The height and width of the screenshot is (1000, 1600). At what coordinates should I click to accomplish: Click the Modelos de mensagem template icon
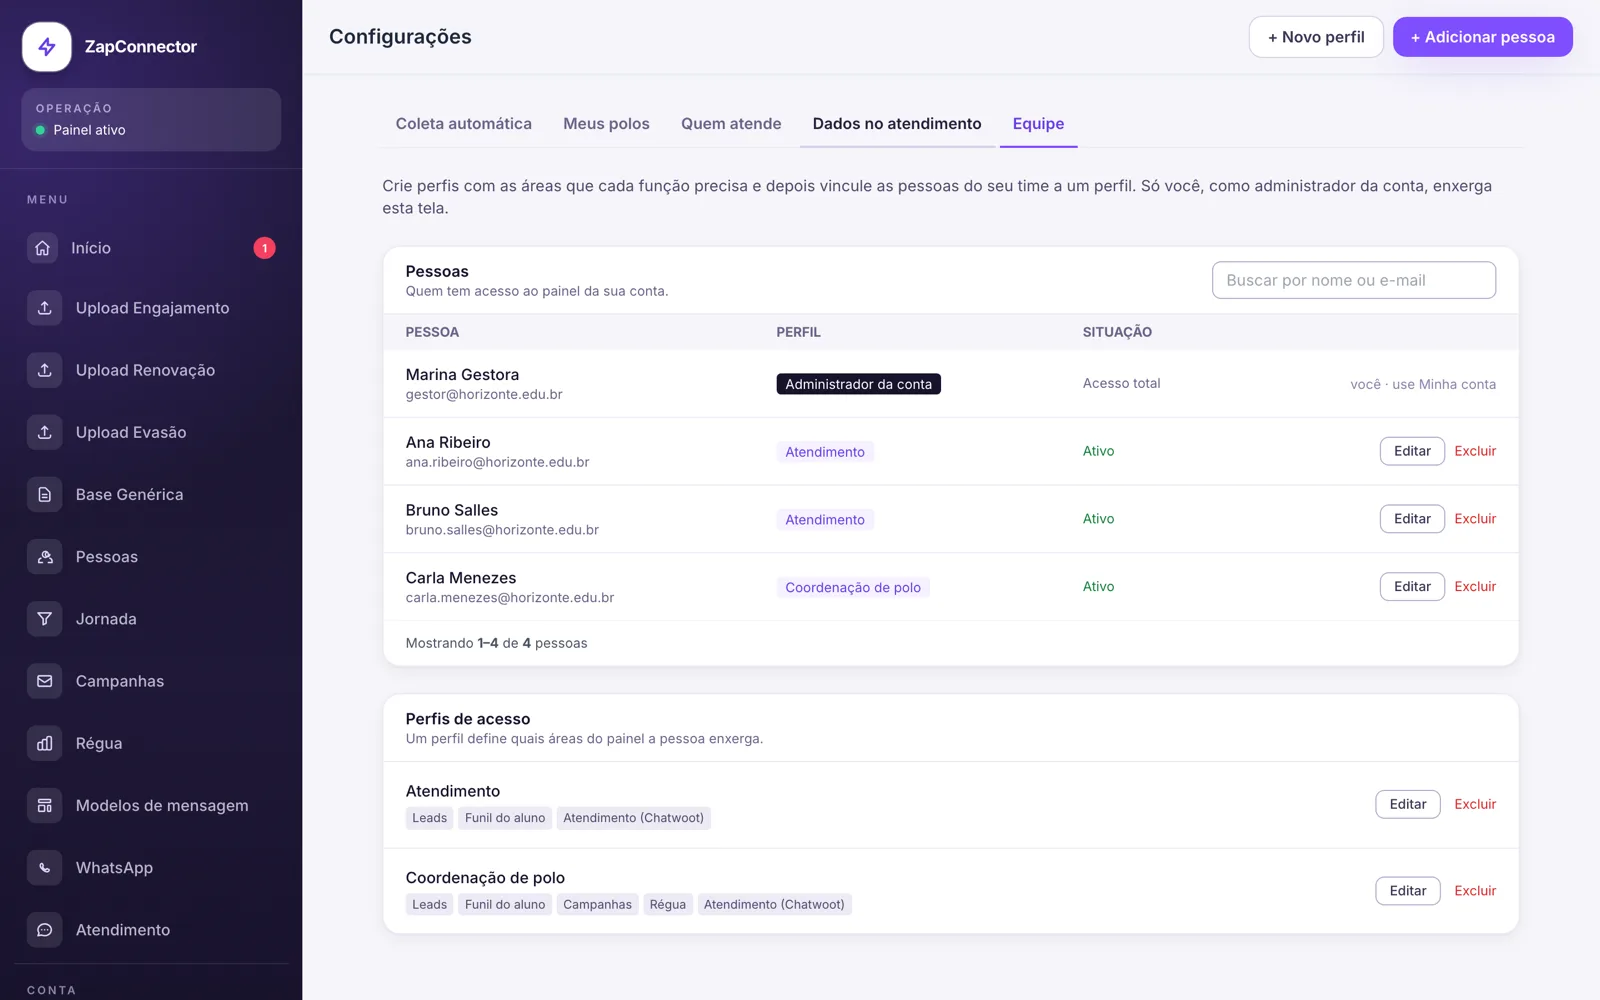(44, 805)
